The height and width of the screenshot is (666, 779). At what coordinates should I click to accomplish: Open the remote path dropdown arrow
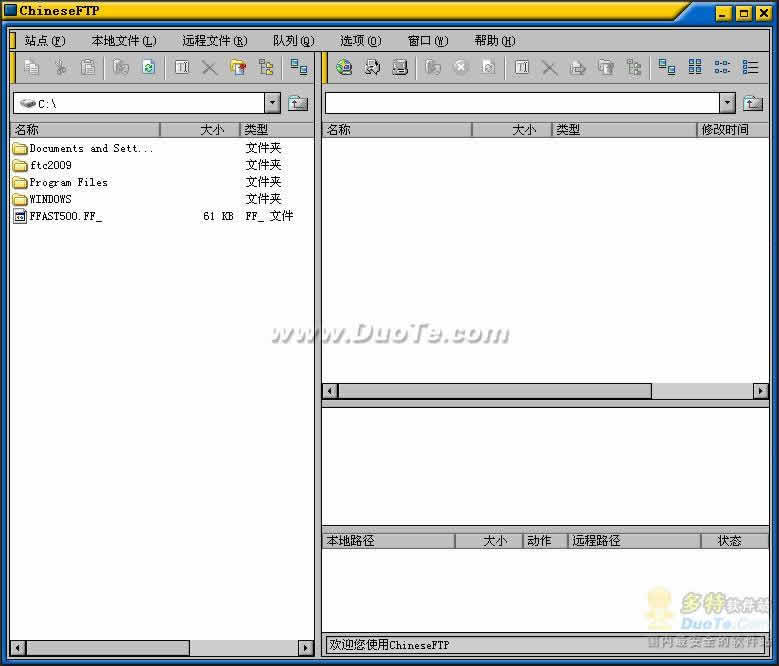coord(727,103)
